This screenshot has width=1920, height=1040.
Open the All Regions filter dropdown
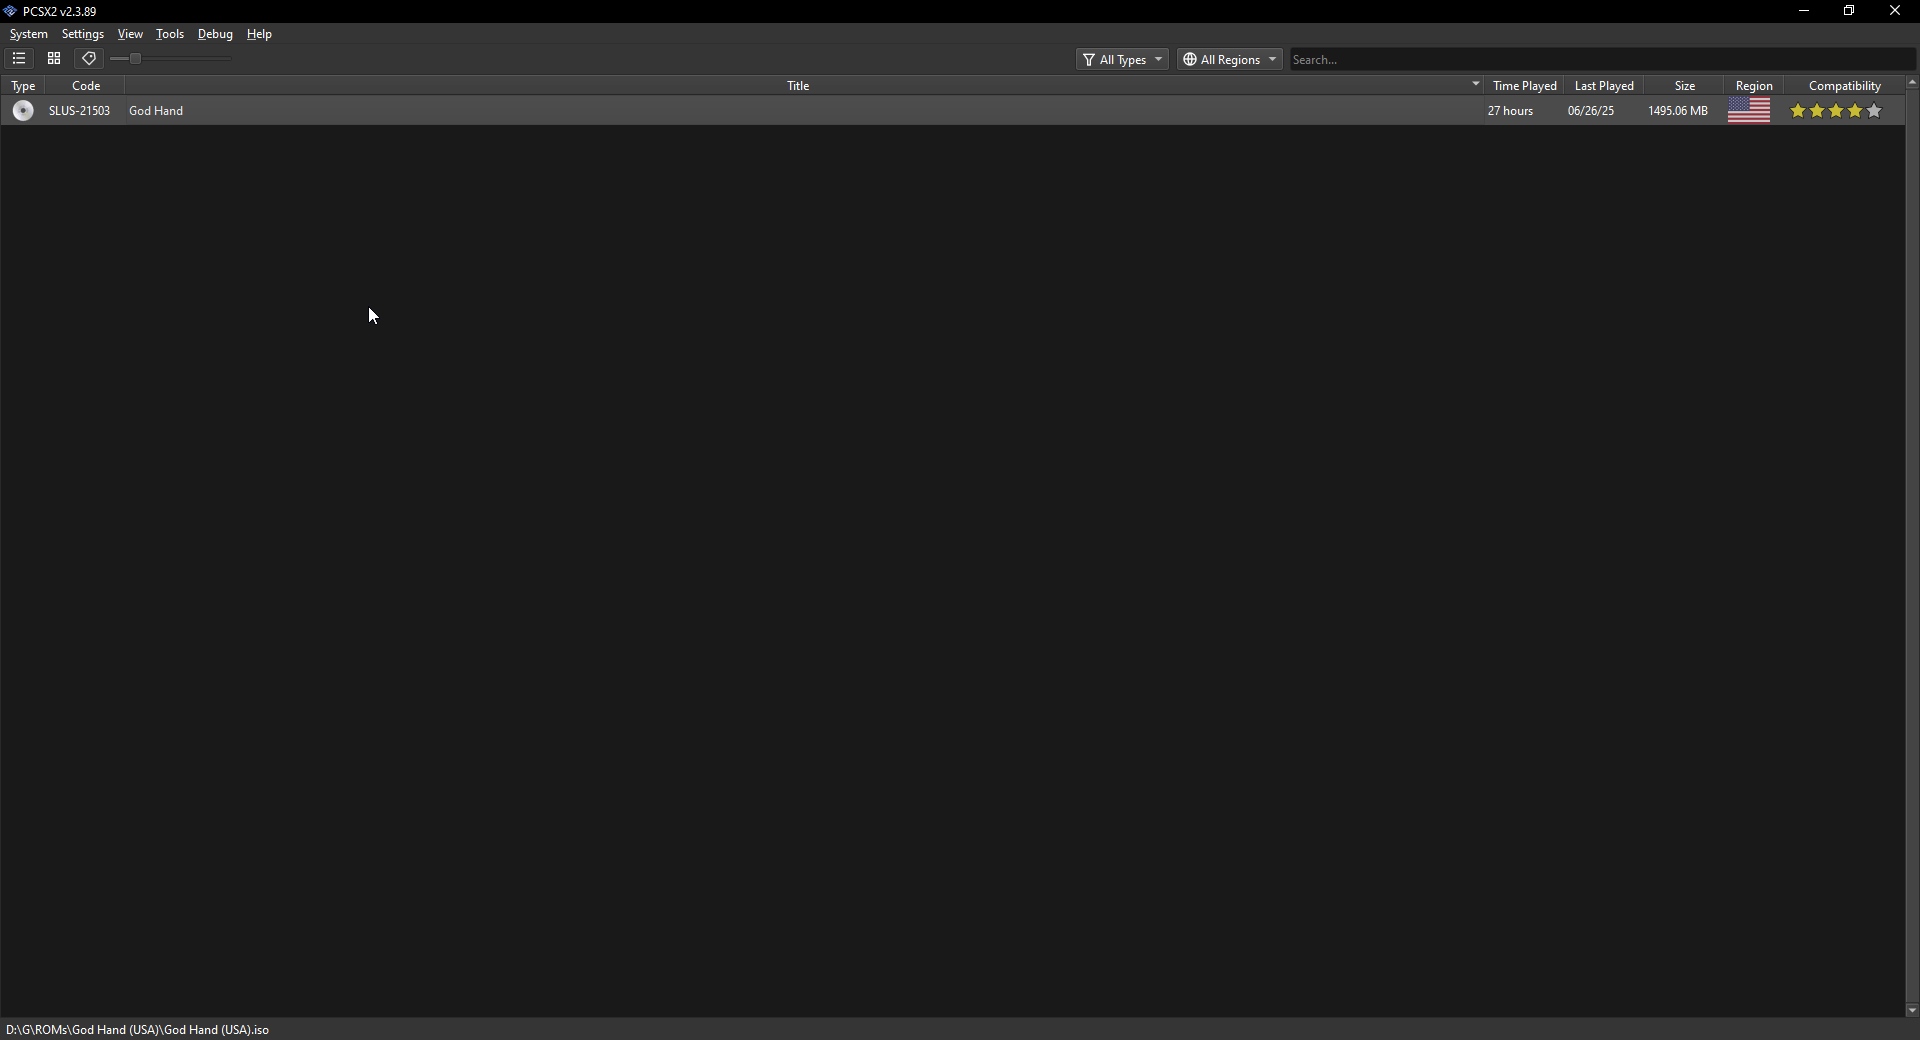[x=1229, y=60]
